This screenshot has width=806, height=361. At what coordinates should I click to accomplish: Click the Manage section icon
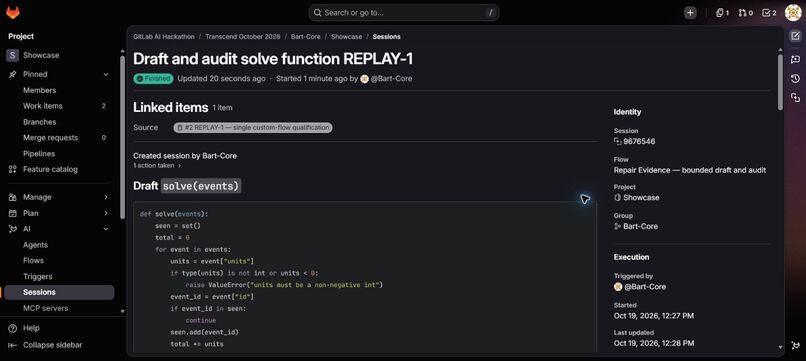[x=13, y=197]
